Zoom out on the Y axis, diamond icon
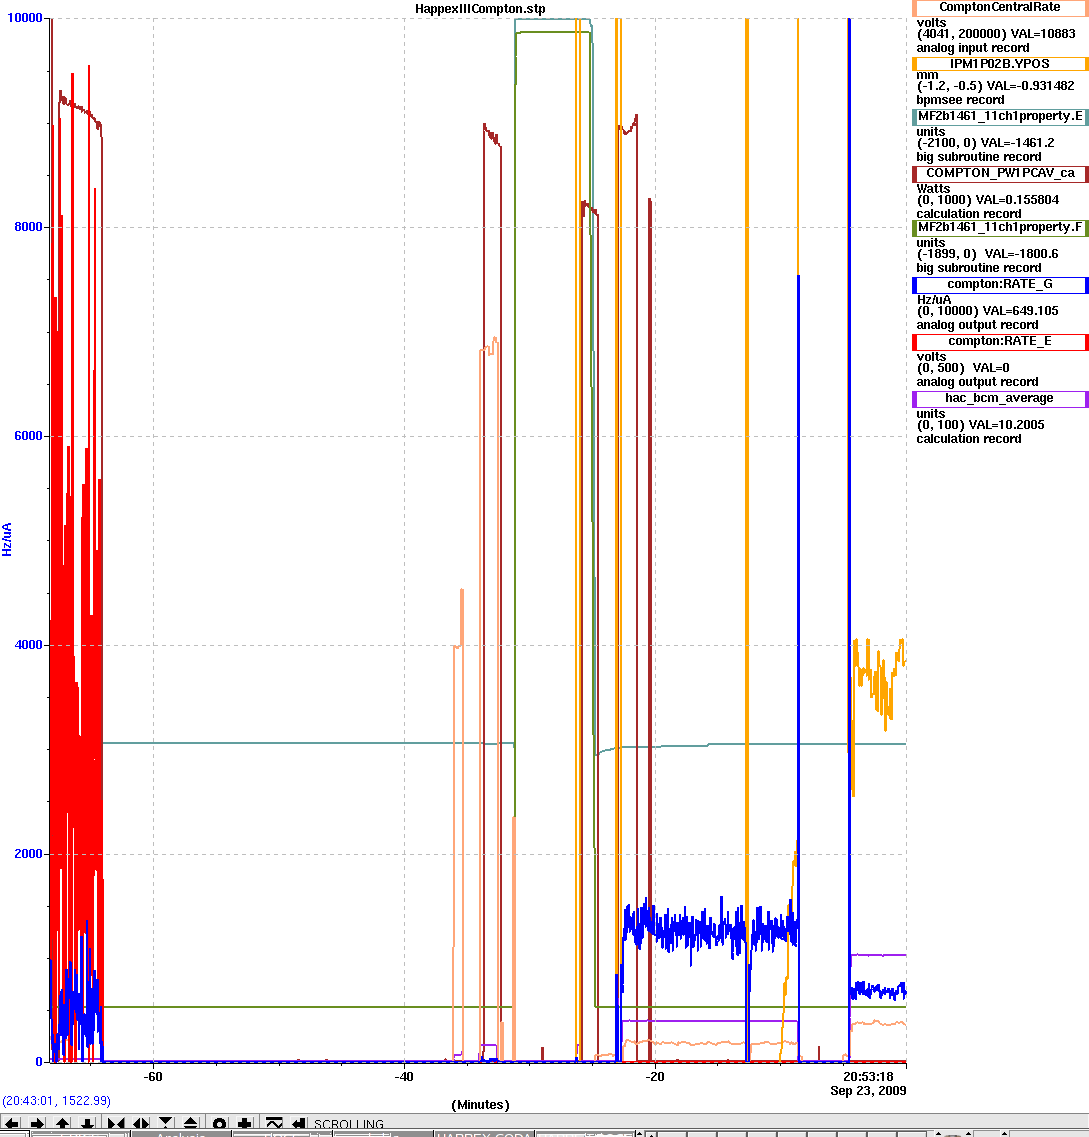1089x1137 pixels. pyautogui.click(x=191, y=1124)
